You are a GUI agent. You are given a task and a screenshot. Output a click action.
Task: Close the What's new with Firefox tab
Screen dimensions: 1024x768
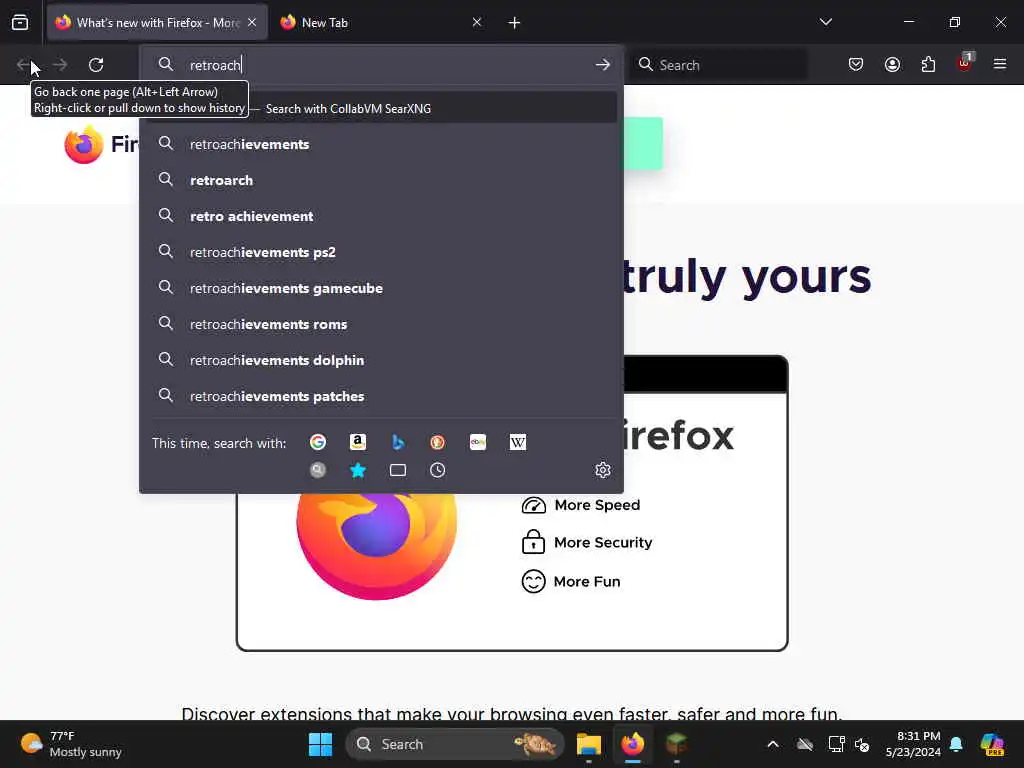(x=252, y=22)
